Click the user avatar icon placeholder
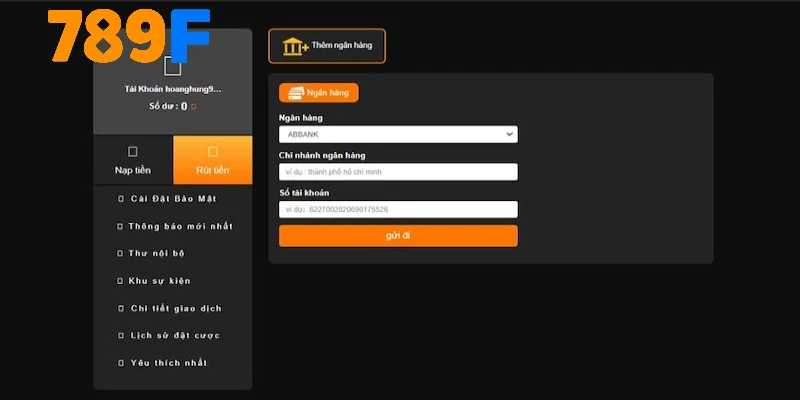The height and width of the screenshot is (400, 800). pyautogui.click(x=173, y=67)
